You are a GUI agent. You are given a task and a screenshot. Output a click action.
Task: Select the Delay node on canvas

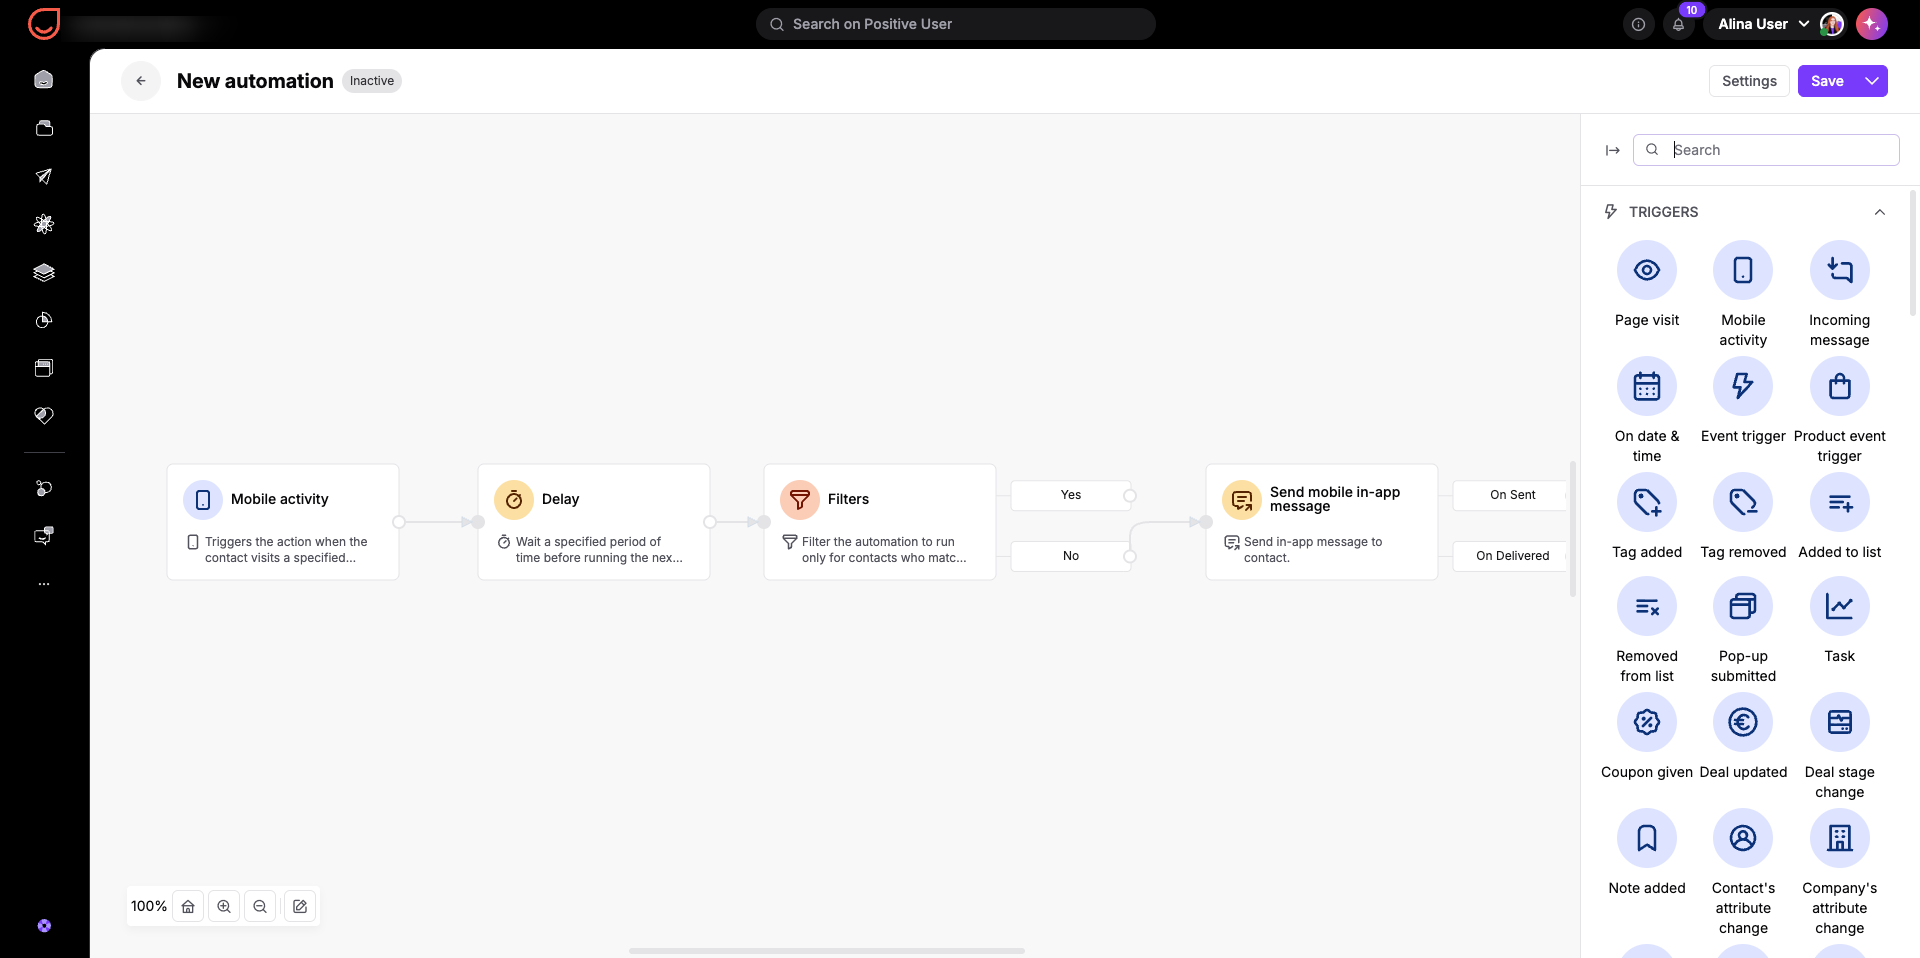594,522
